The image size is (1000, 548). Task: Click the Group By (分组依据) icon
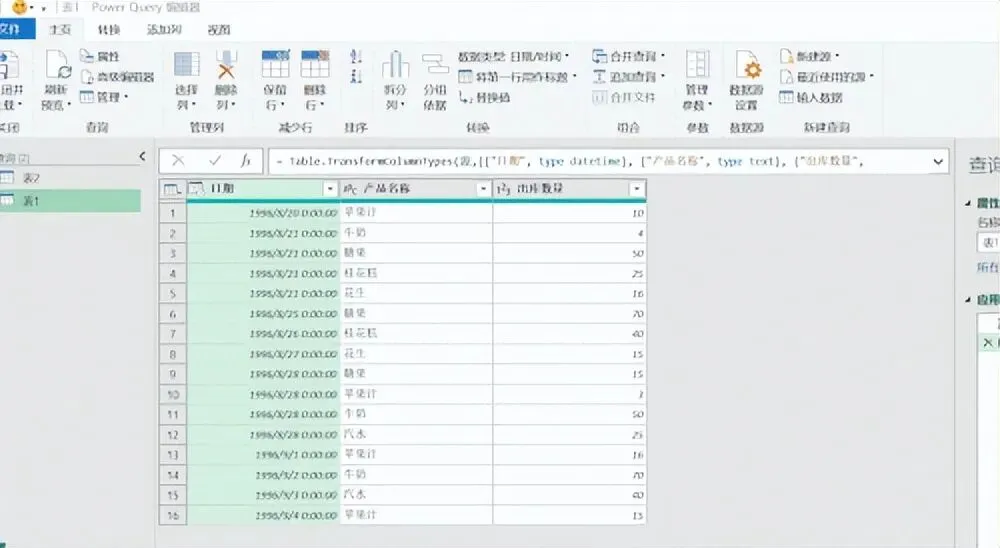(435, 65)
